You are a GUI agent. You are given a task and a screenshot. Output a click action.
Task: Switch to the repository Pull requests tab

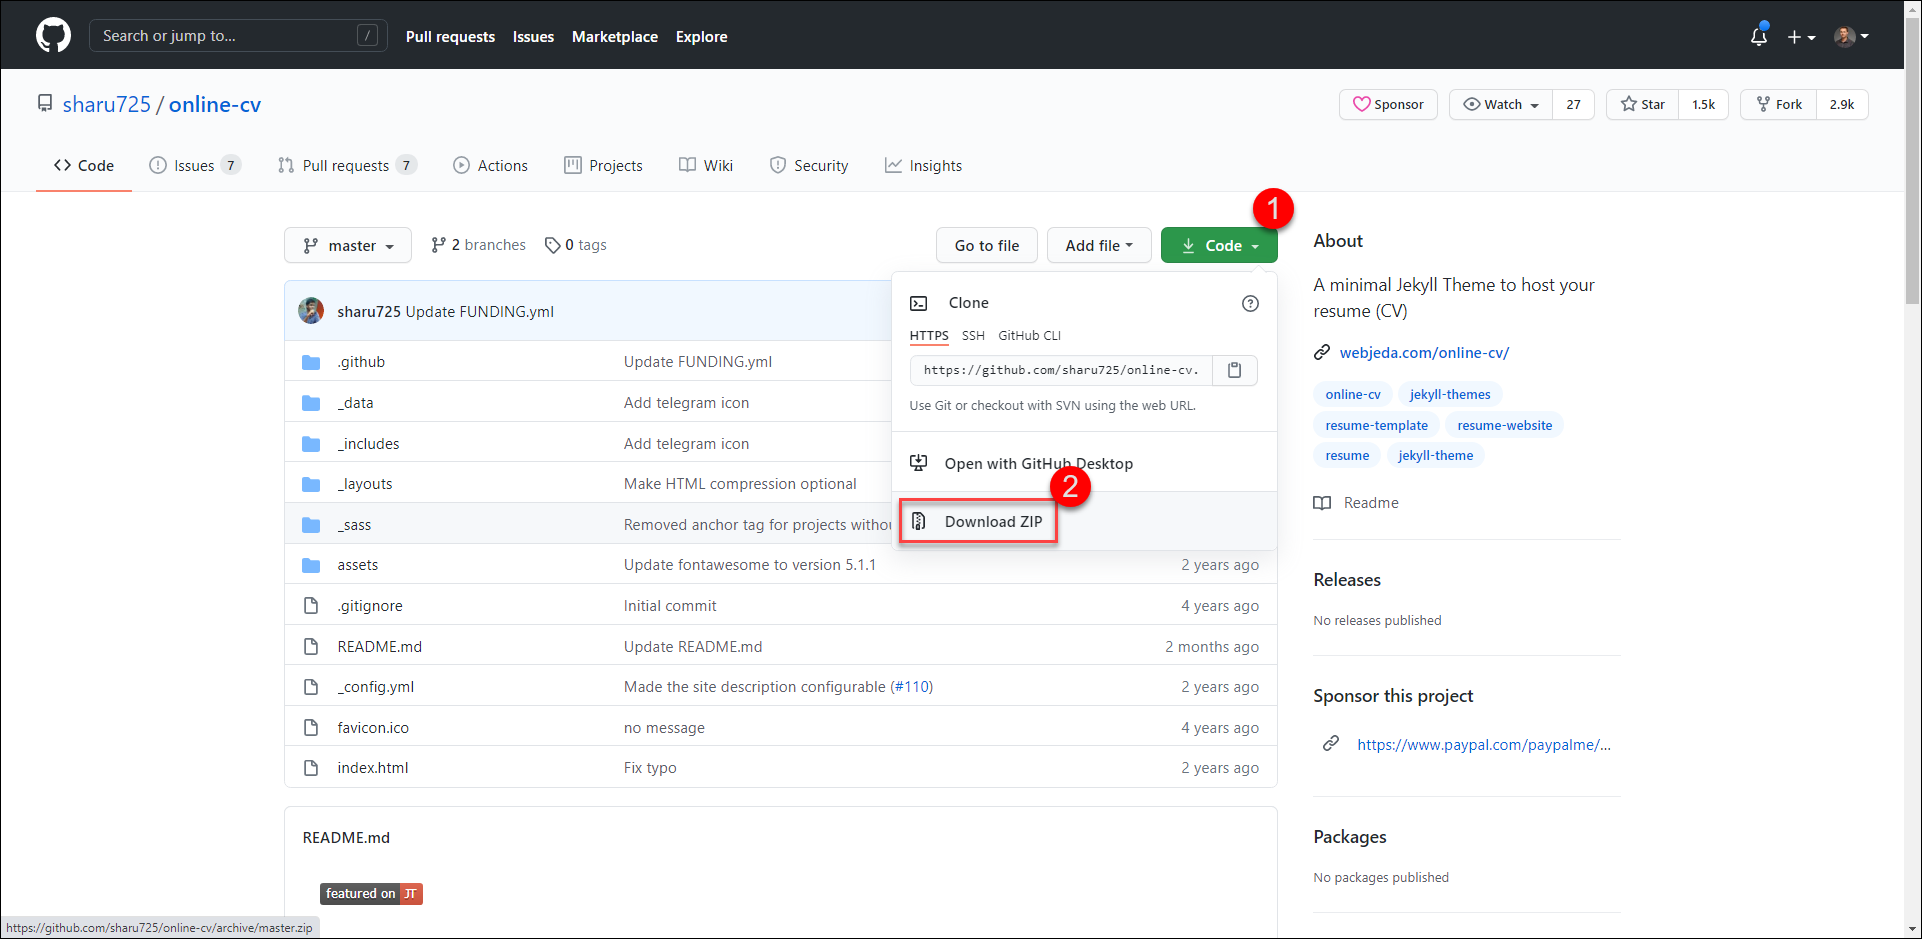pos(347,166)
